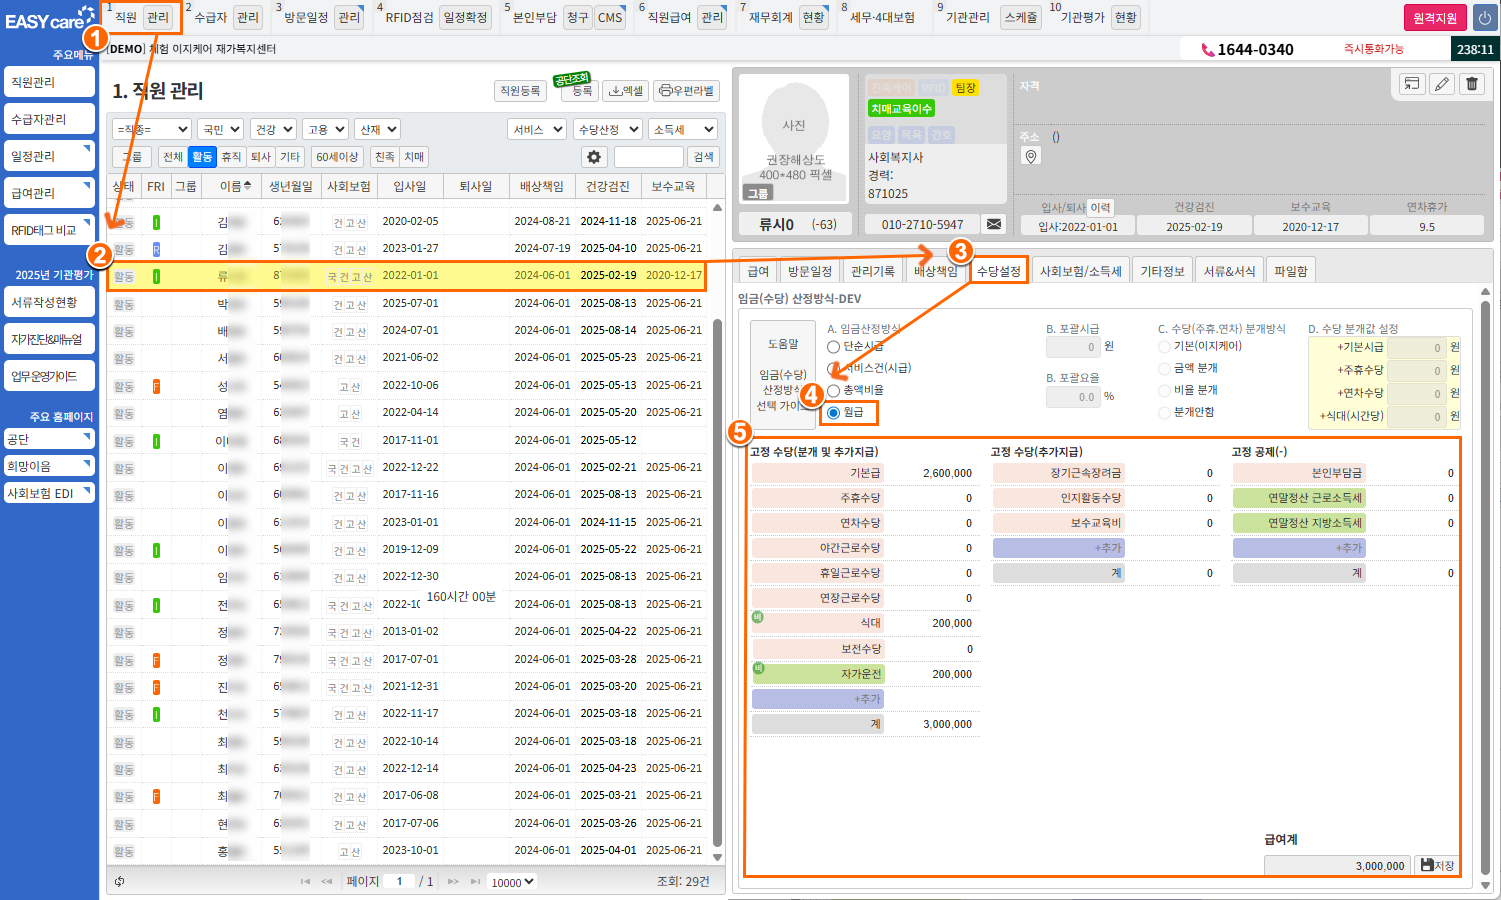This screenshot has width=1501, height=900.
Task: Expand the 수당산정 filter dropdown
Action: click(x=606, y=130)
